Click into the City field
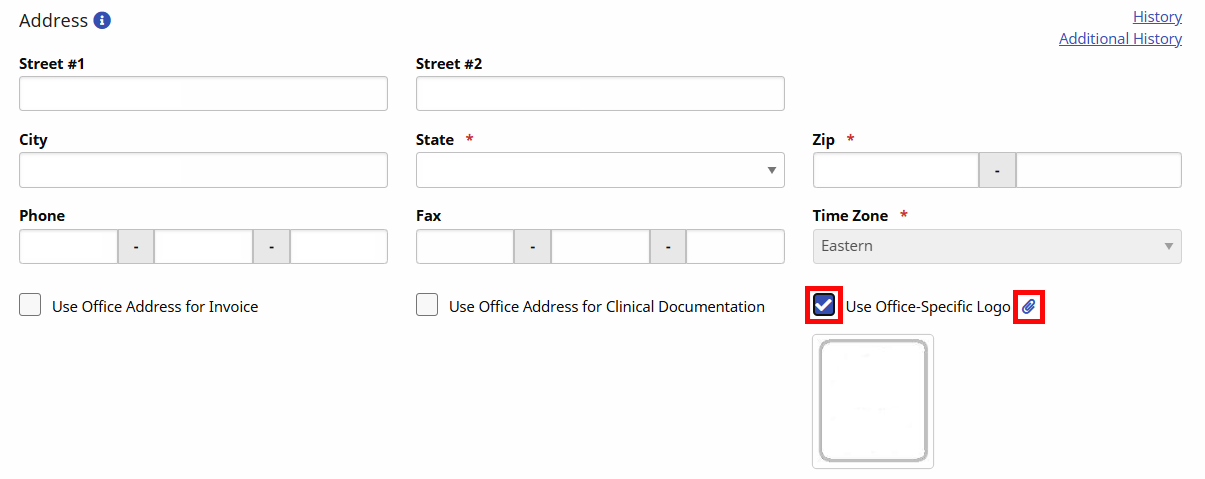 [203, 170]
